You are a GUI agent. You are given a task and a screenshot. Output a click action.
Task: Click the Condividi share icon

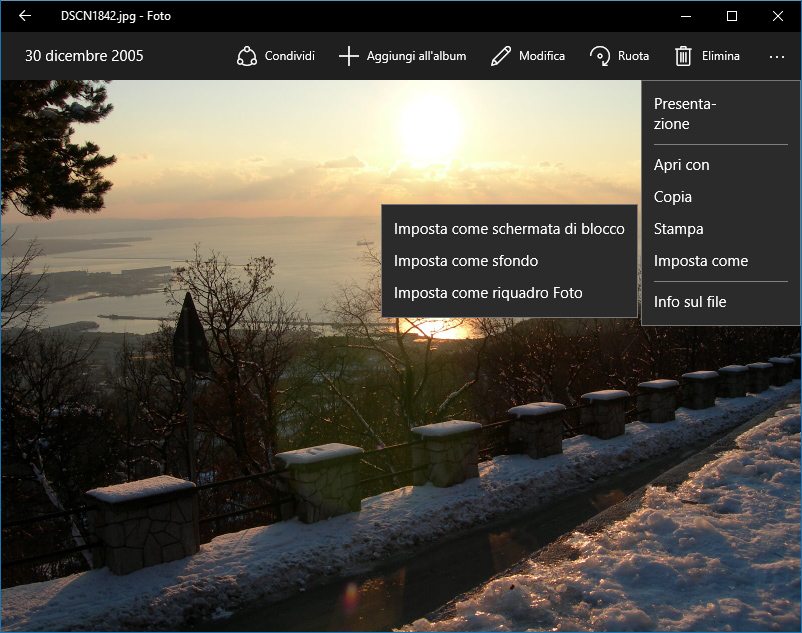coord(247,56)
